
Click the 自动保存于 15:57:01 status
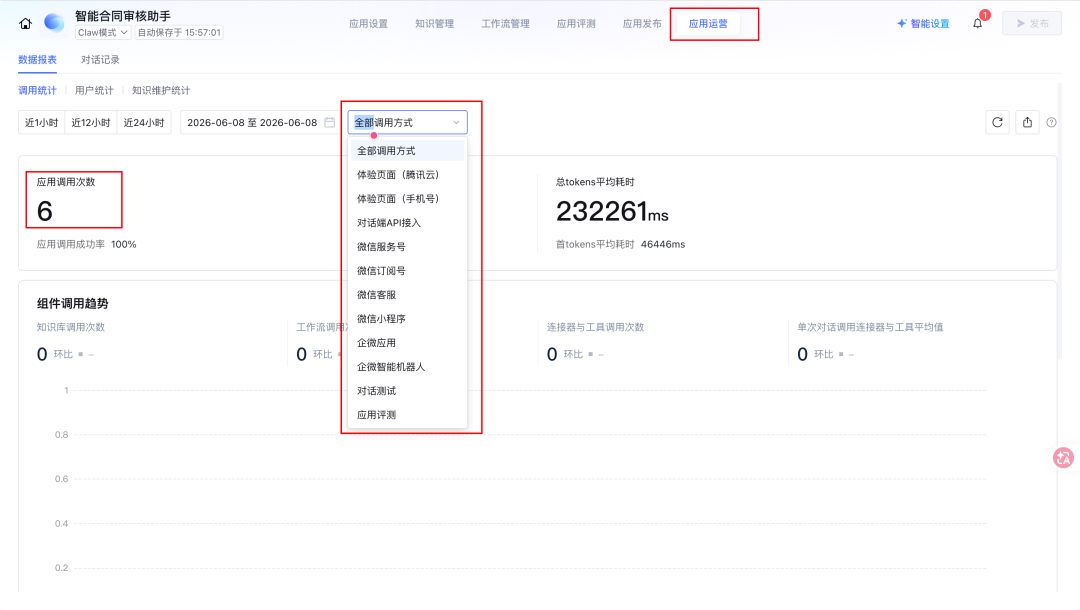179,32
